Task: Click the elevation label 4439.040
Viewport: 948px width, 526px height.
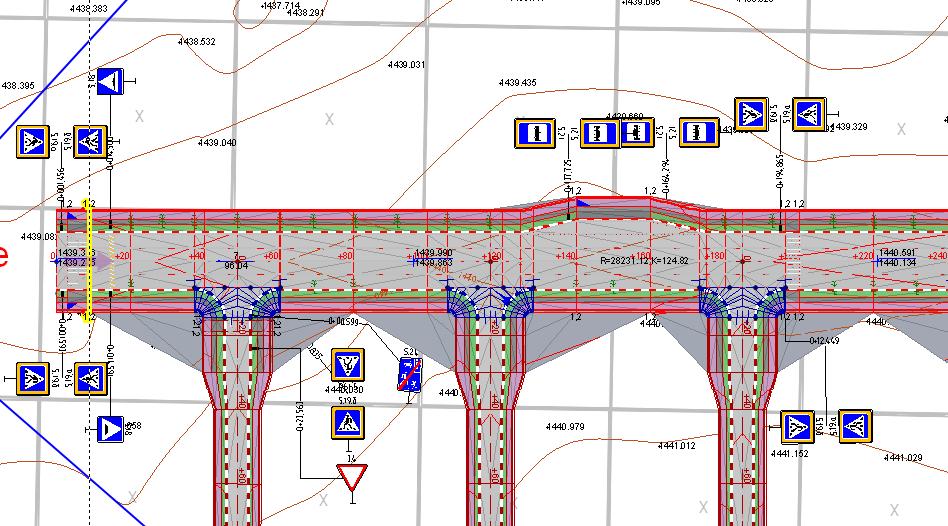Action: tap(217, 143)
